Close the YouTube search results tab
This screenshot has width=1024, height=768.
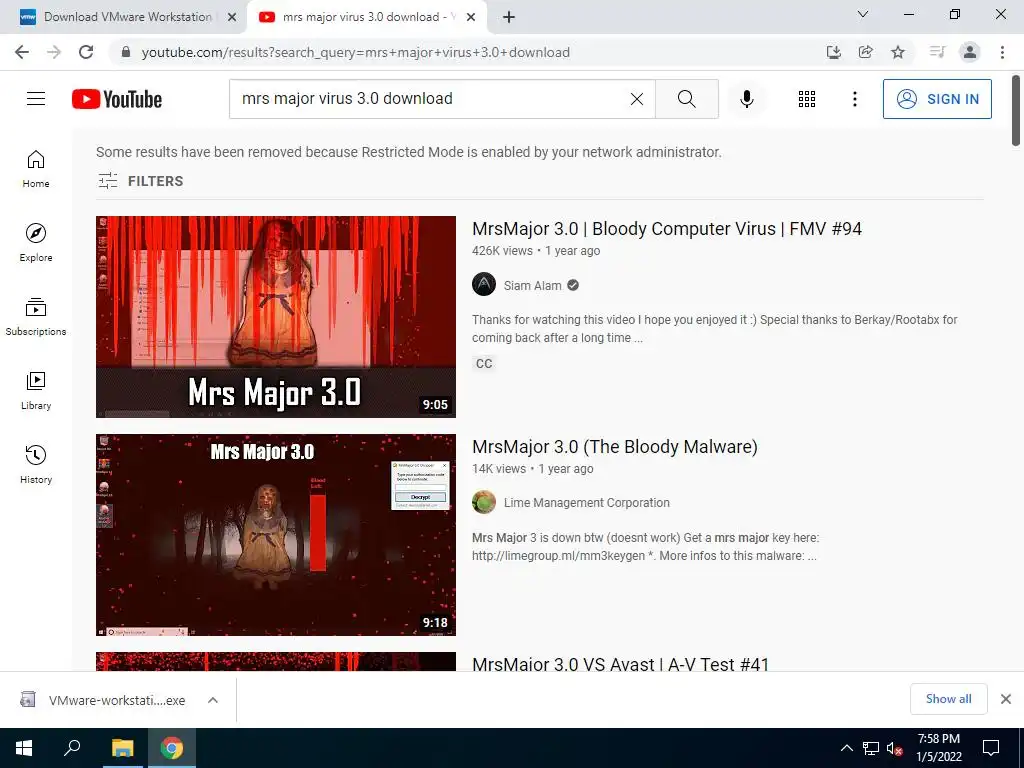pyautogui.click(x=471, y=18)
